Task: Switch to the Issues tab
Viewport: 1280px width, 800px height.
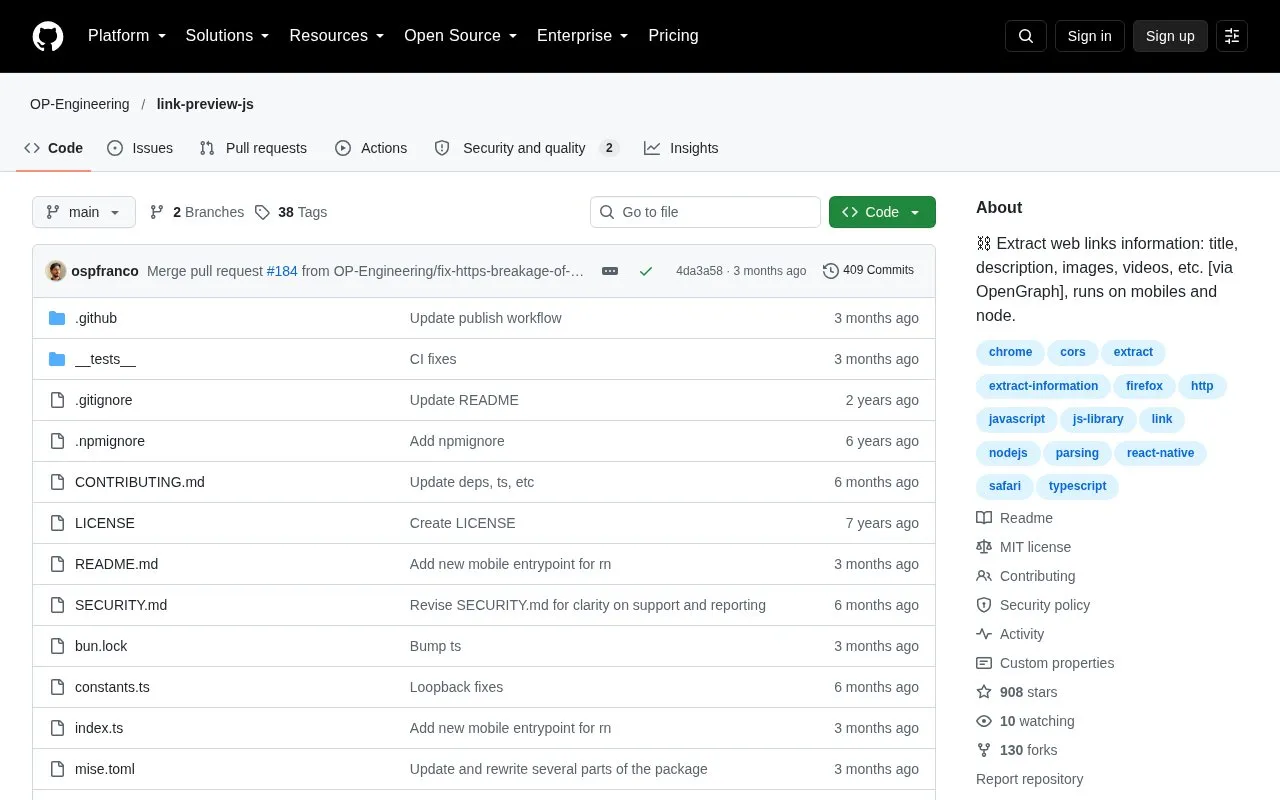Action: [140, 148]
